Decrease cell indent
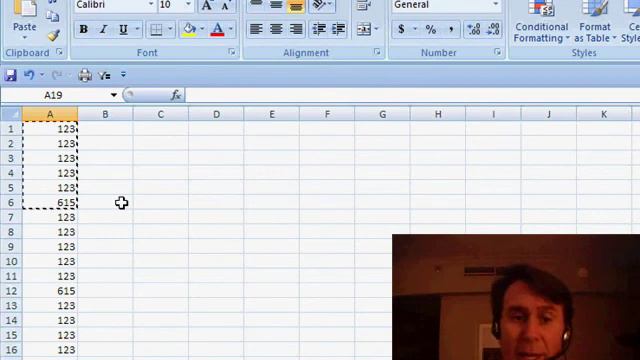Screen dimensions: 640x360 click(319, 29)
